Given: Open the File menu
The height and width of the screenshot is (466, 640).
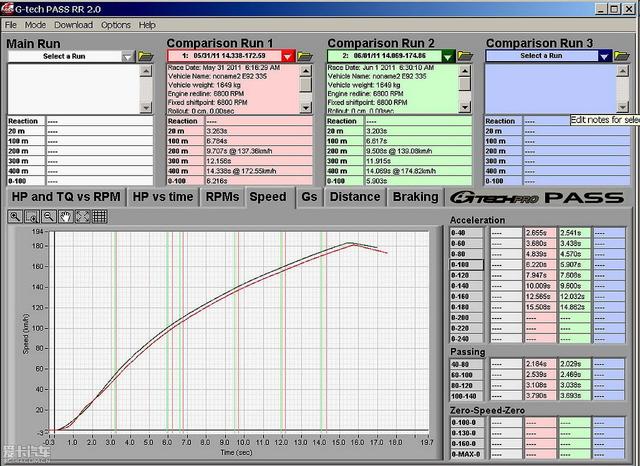Looking at the screenshot, I should pos(11,25).
